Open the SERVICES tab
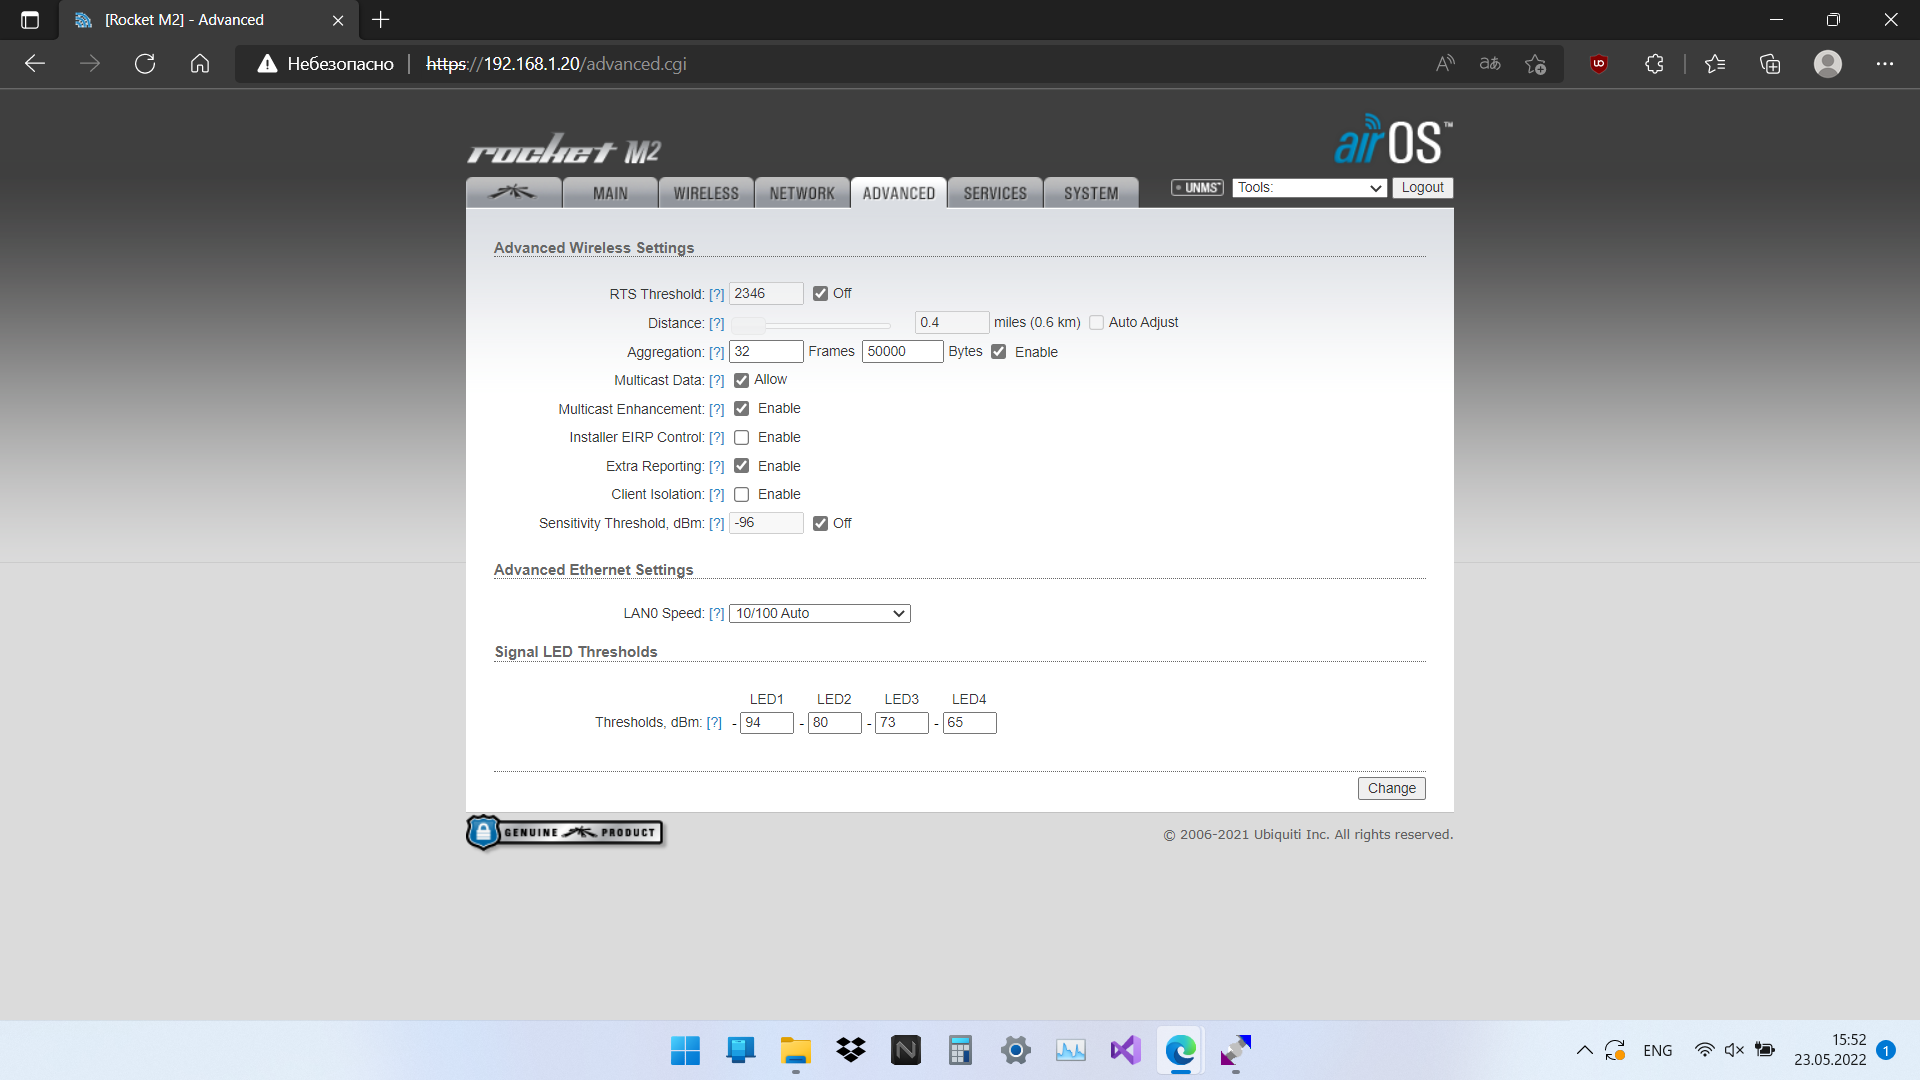The image size is (1920, 1080). pyautogui.click(x=994, y=193)
